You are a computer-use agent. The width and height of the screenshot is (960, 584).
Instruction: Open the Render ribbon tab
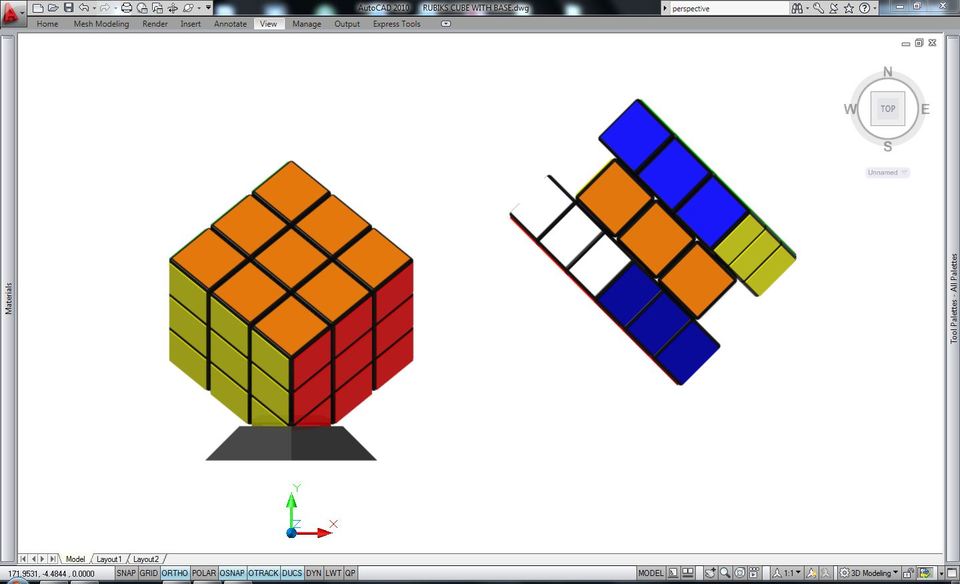[x=155, y=24]
